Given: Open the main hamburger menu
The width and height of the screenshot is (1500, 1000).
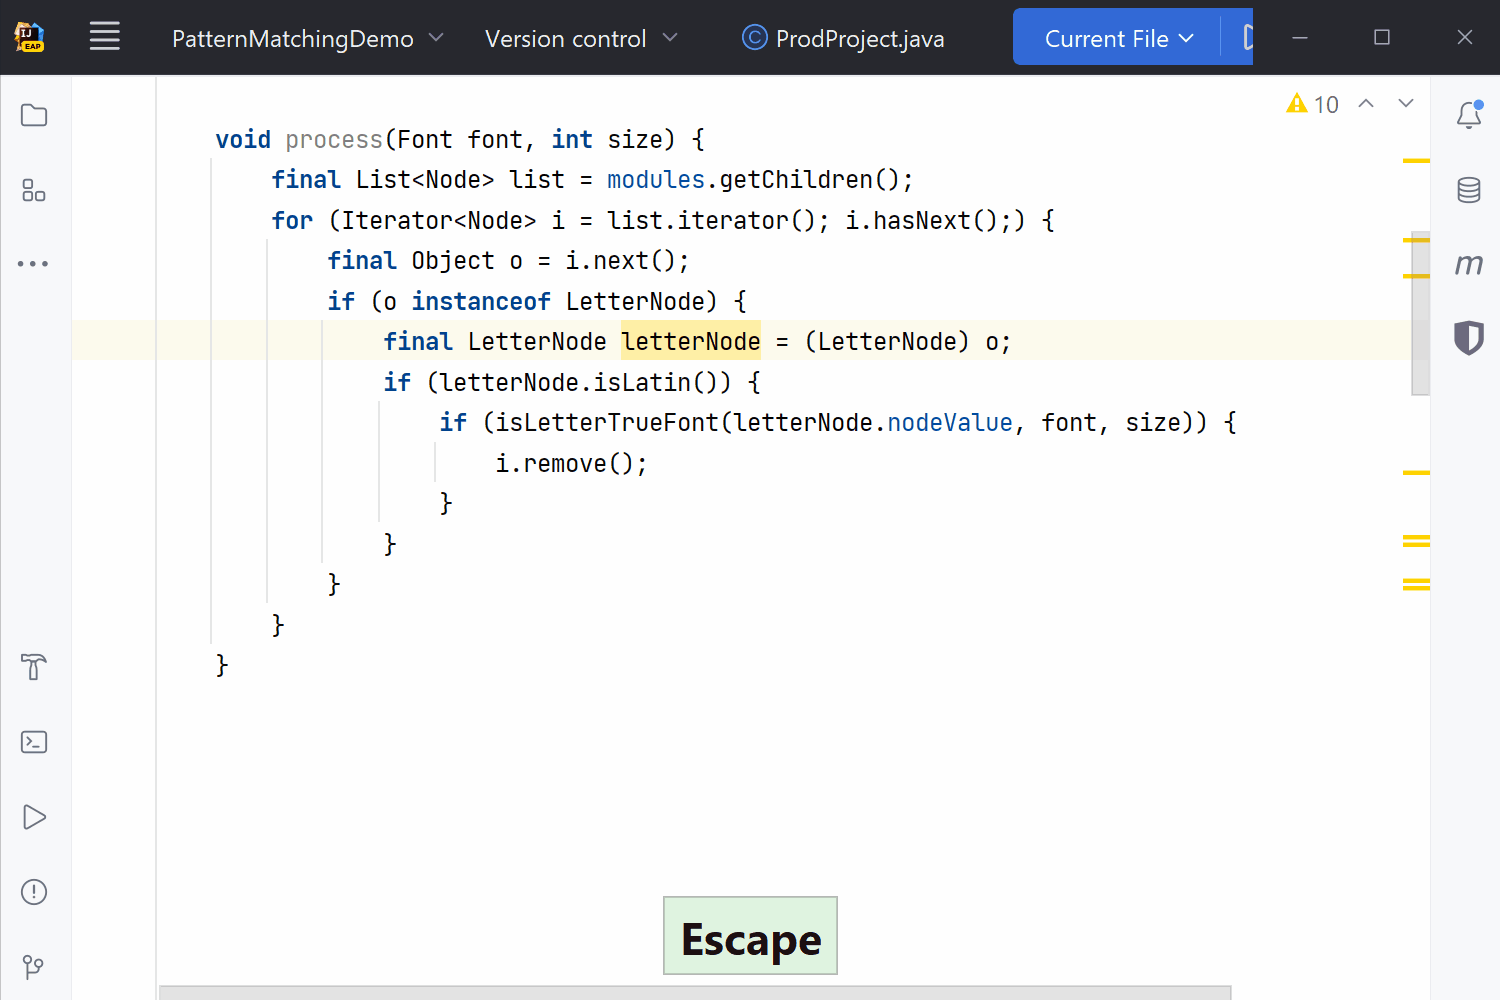Looking at the screenshot, I should click(x=104, y=37).
